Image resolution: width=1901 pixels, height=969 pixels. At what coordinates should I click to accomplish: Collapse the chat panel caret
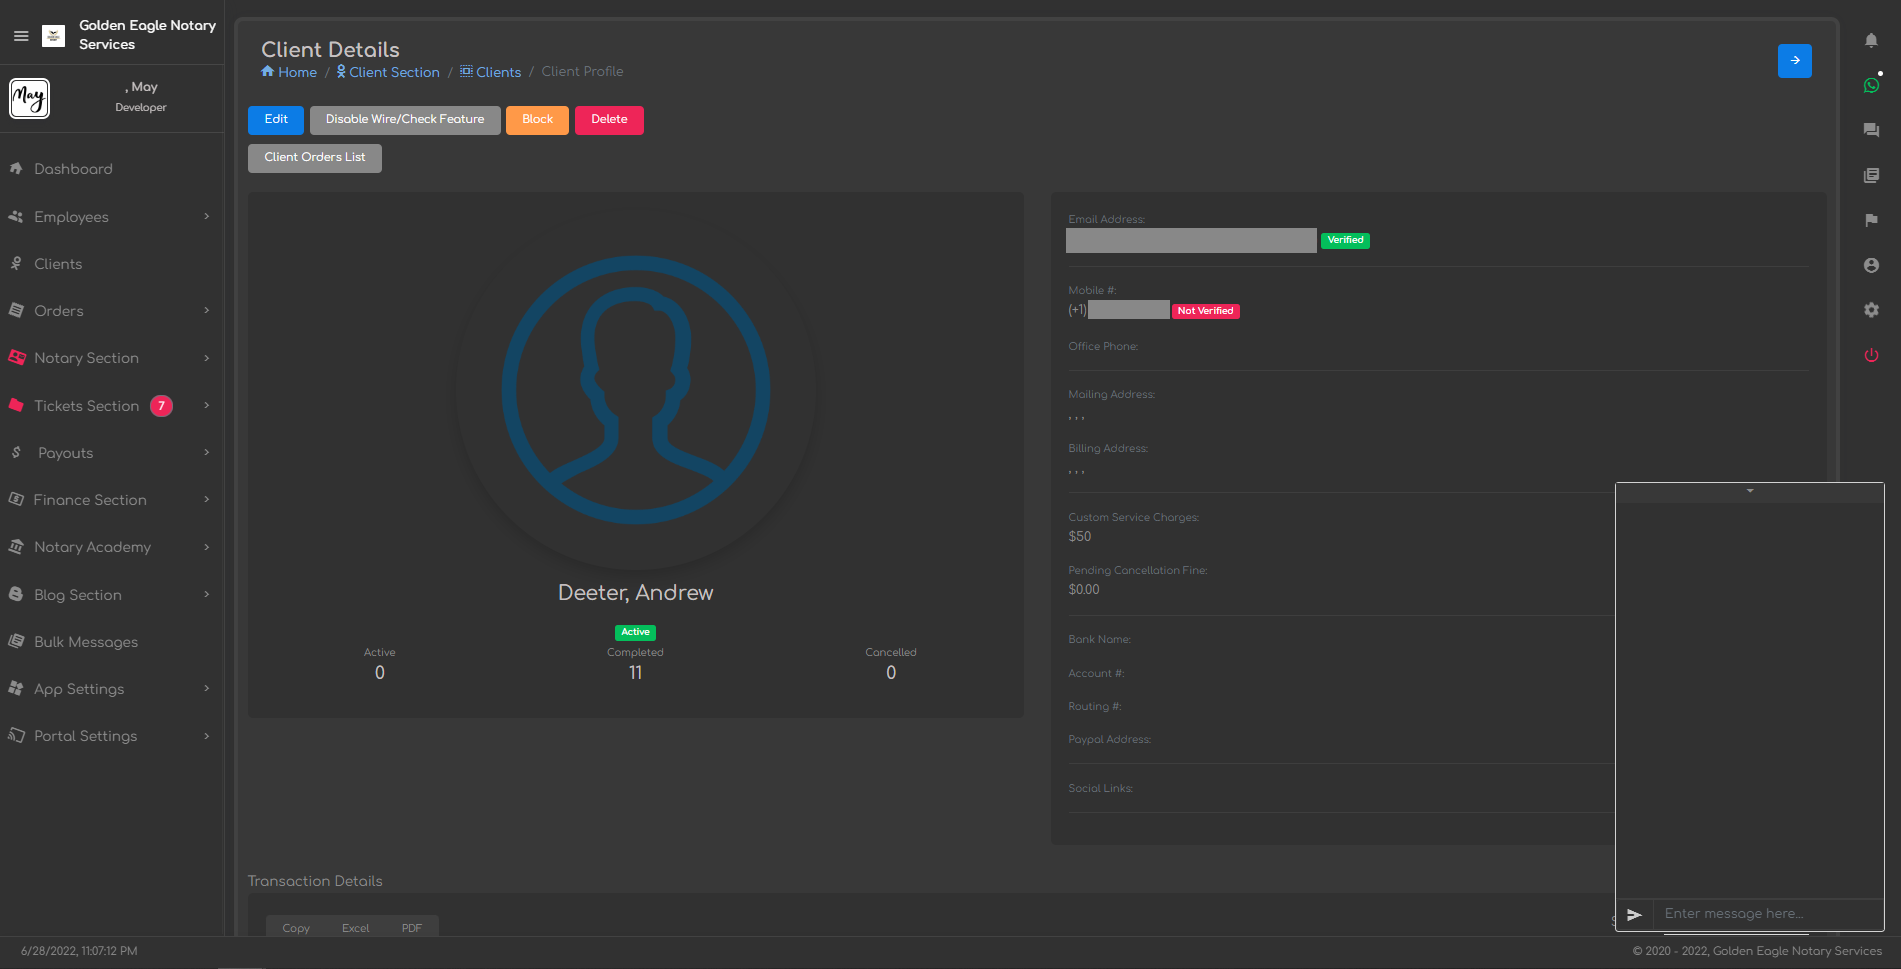pos(1750,492)
